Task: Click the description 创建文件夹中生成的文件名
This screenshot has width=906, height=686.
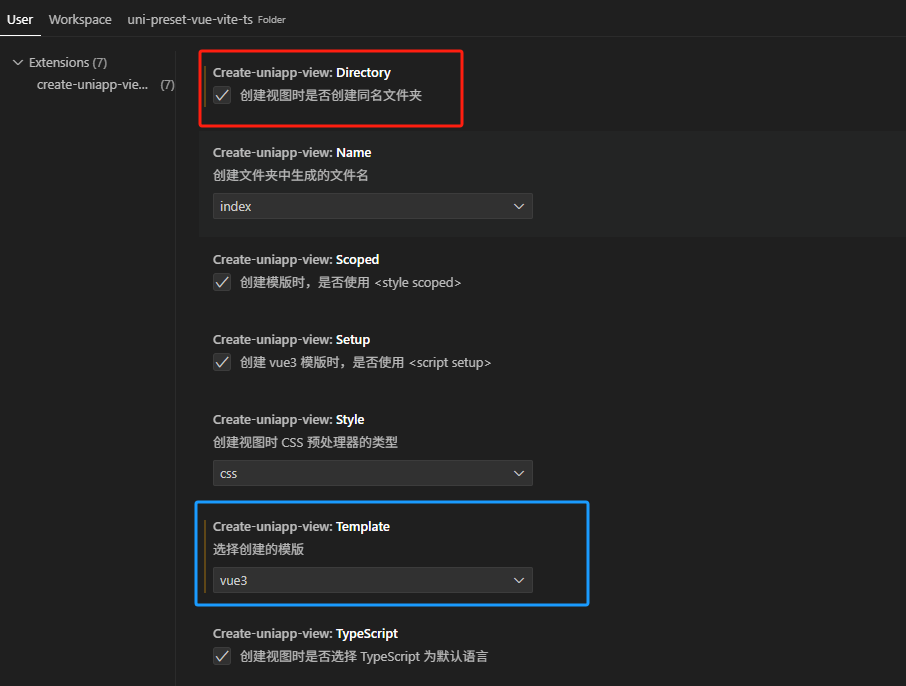Action: [290, 175]
